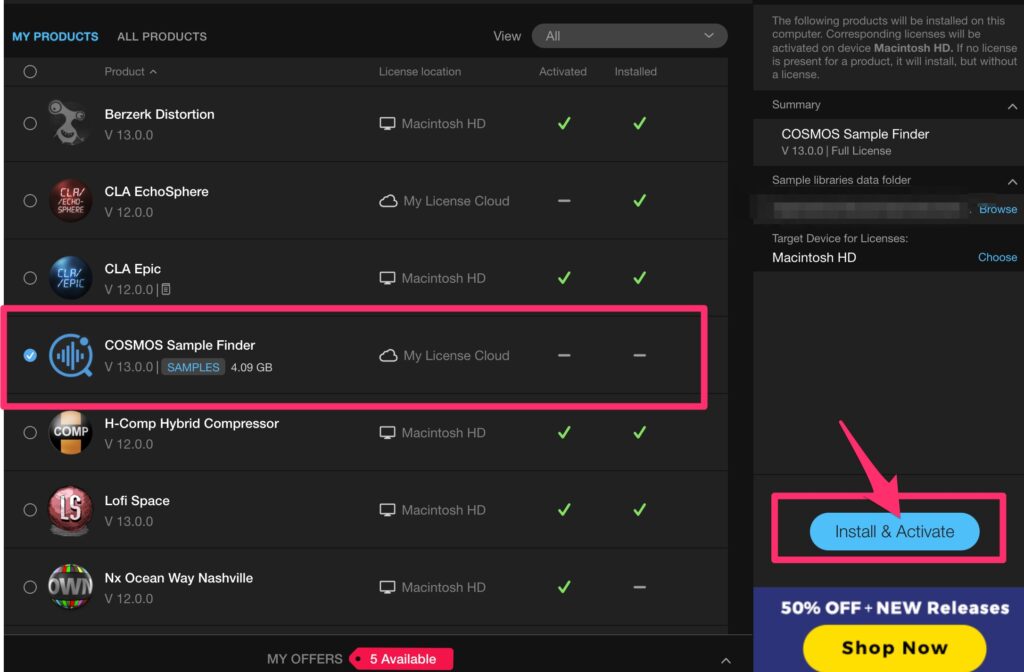The height and width of the screenshot is (672, 1024).
Task: Switch to the All Products tab
Action: (162, 37)
